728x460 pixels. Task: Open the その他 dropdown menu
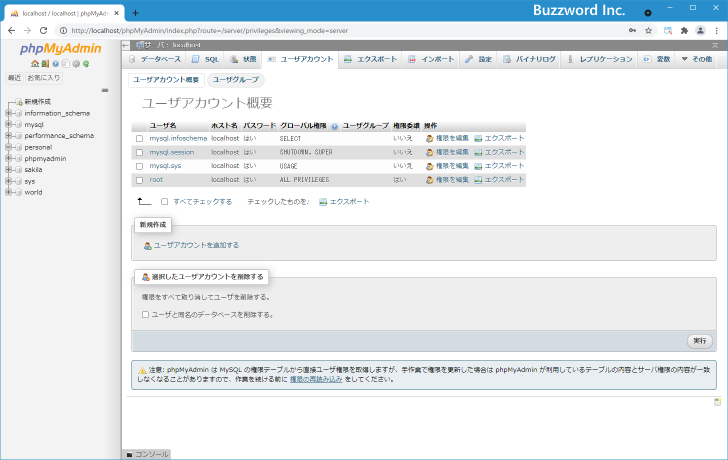(x=696, y=59)
